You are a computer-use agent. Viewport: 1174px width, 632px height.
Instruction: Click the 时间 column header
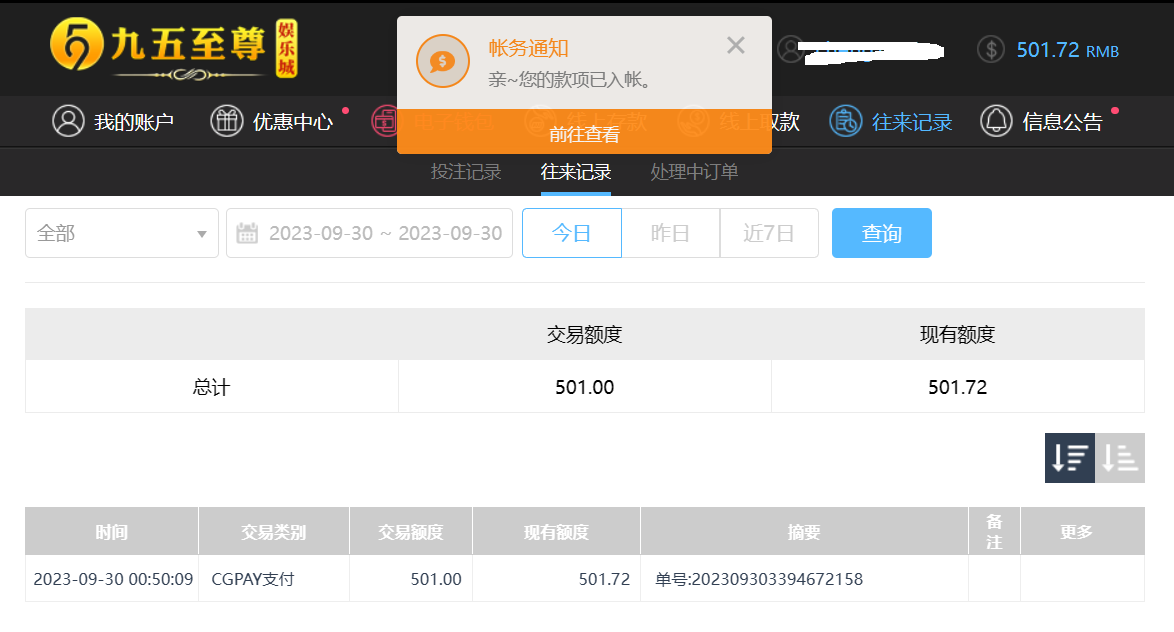coord(112,532)
